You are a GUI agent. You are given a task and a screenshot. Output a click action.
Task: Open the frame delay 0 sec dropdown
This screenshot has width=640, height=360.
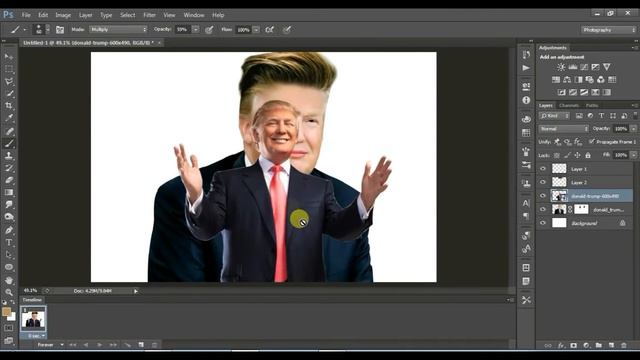[x=36, y=336]
